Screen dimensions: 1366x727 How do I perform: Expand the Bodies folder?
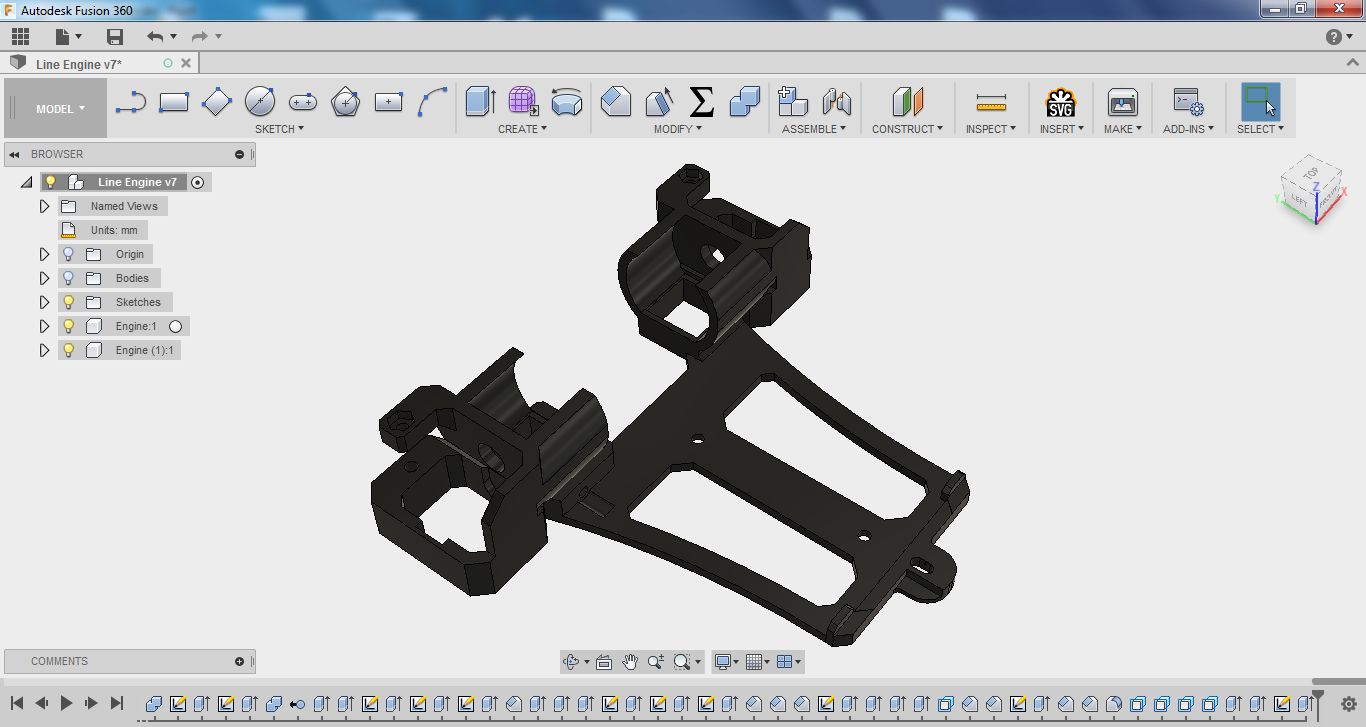[44, 278]
